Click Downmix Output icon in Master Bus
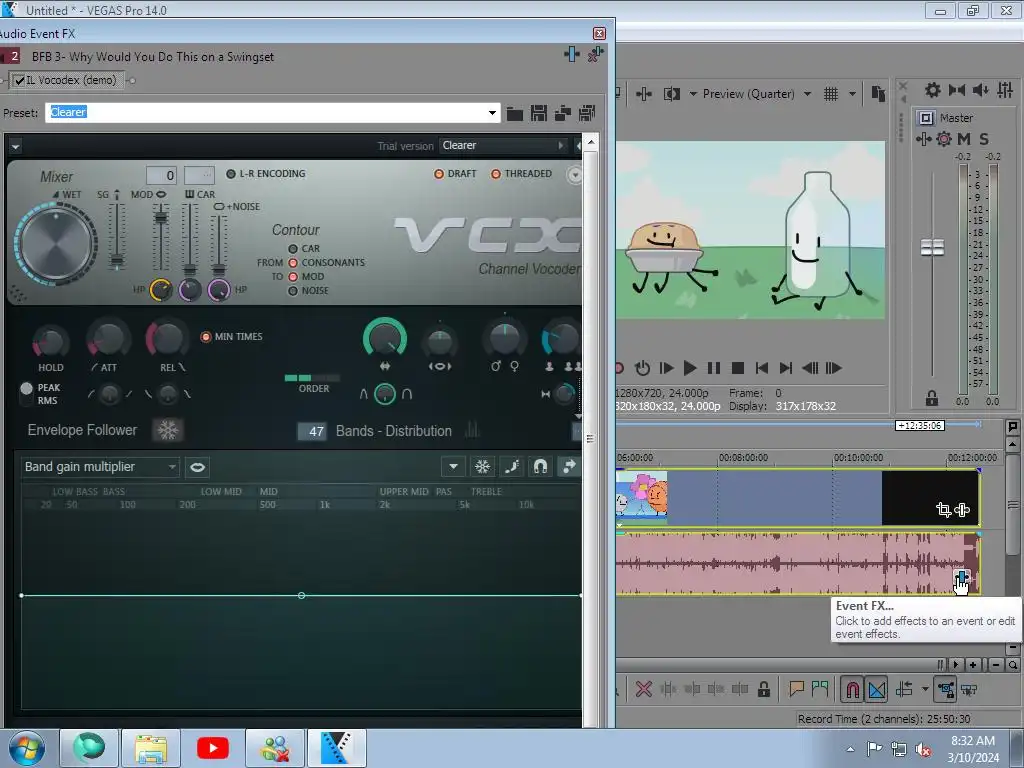 click(957, 89)
